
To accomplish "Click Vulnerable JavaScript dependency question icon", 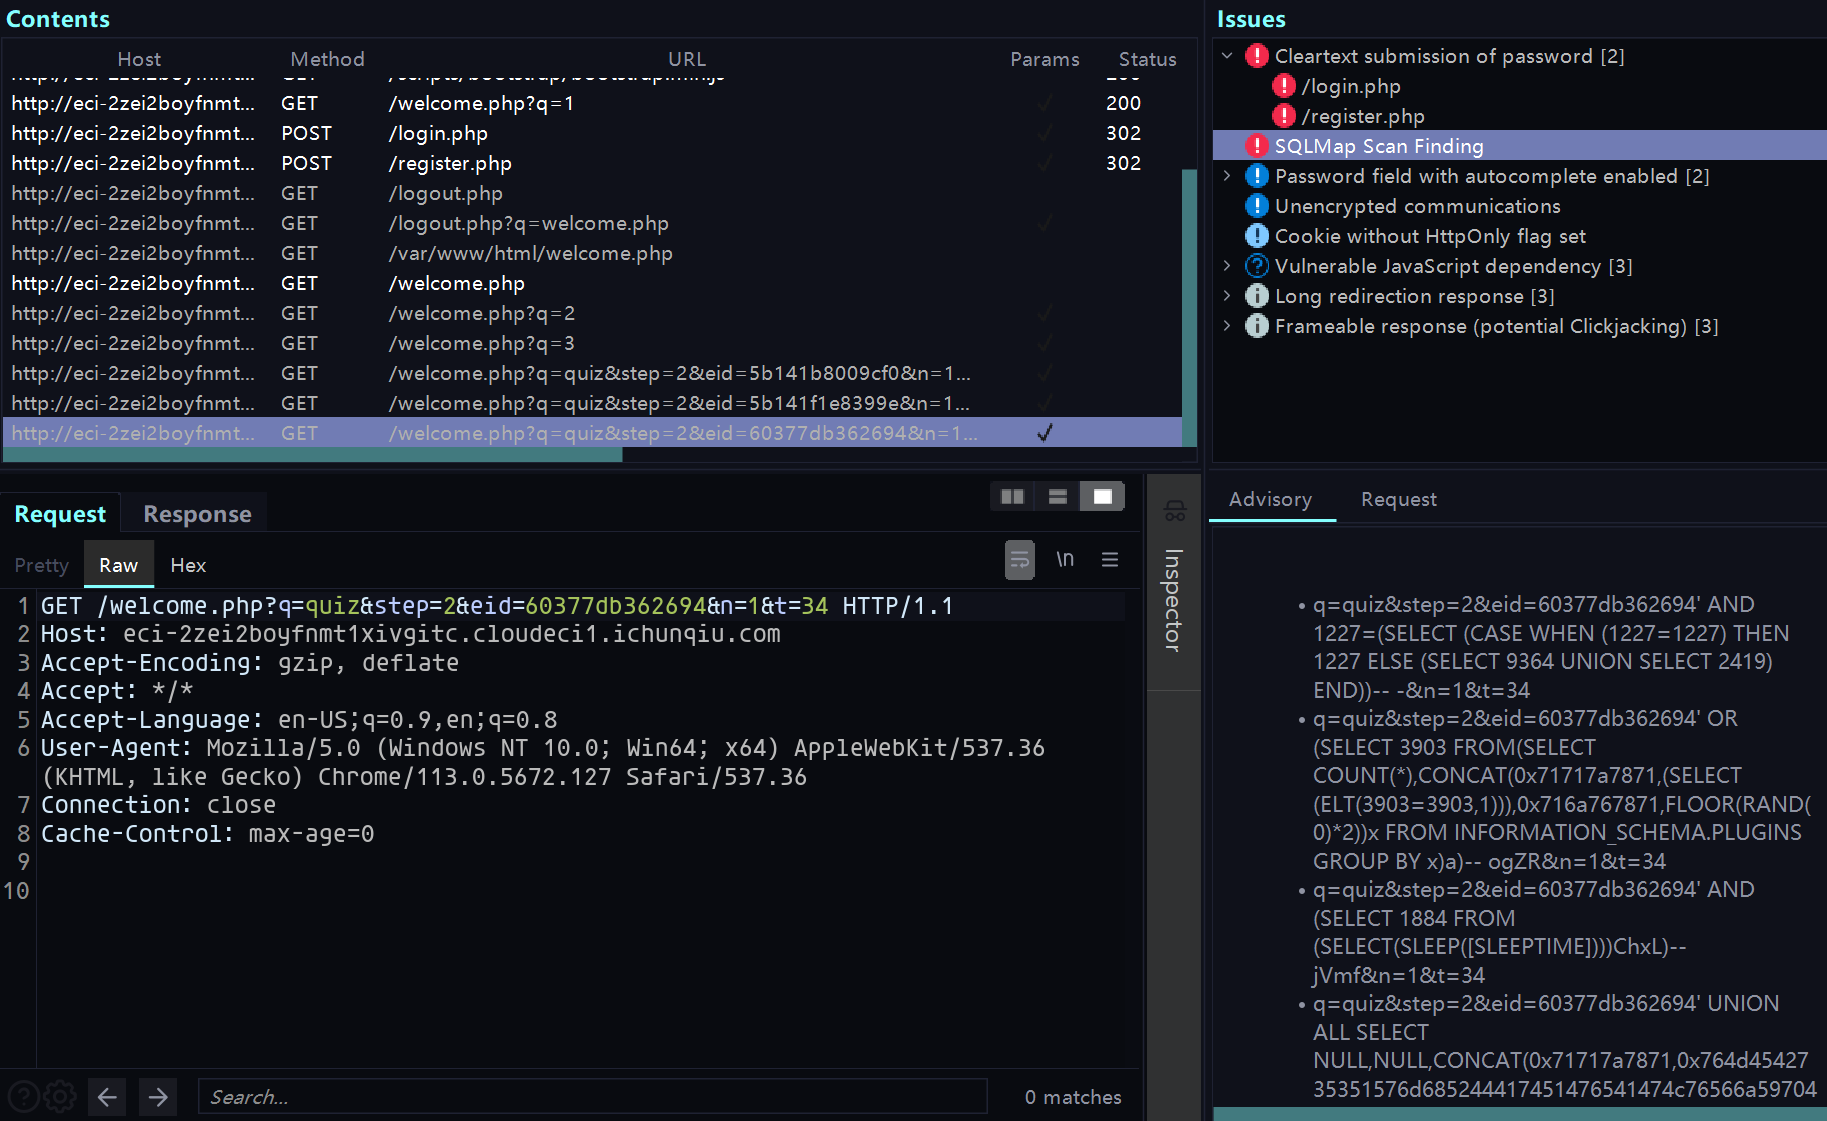I will tap(1257, 266).
